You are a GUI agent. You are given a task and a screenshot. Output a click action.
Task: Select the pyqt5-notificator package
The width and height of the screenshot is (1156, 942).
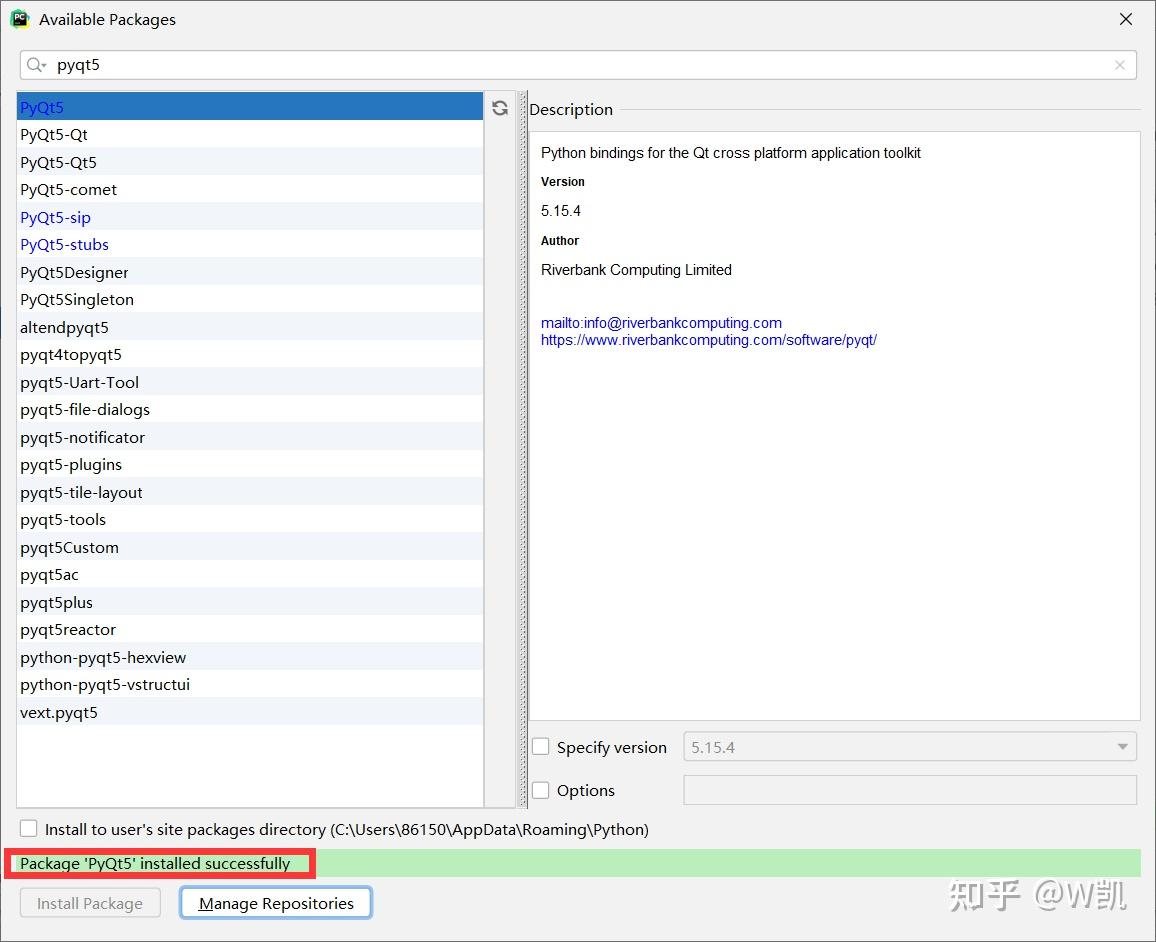click(x=250, y=437)
